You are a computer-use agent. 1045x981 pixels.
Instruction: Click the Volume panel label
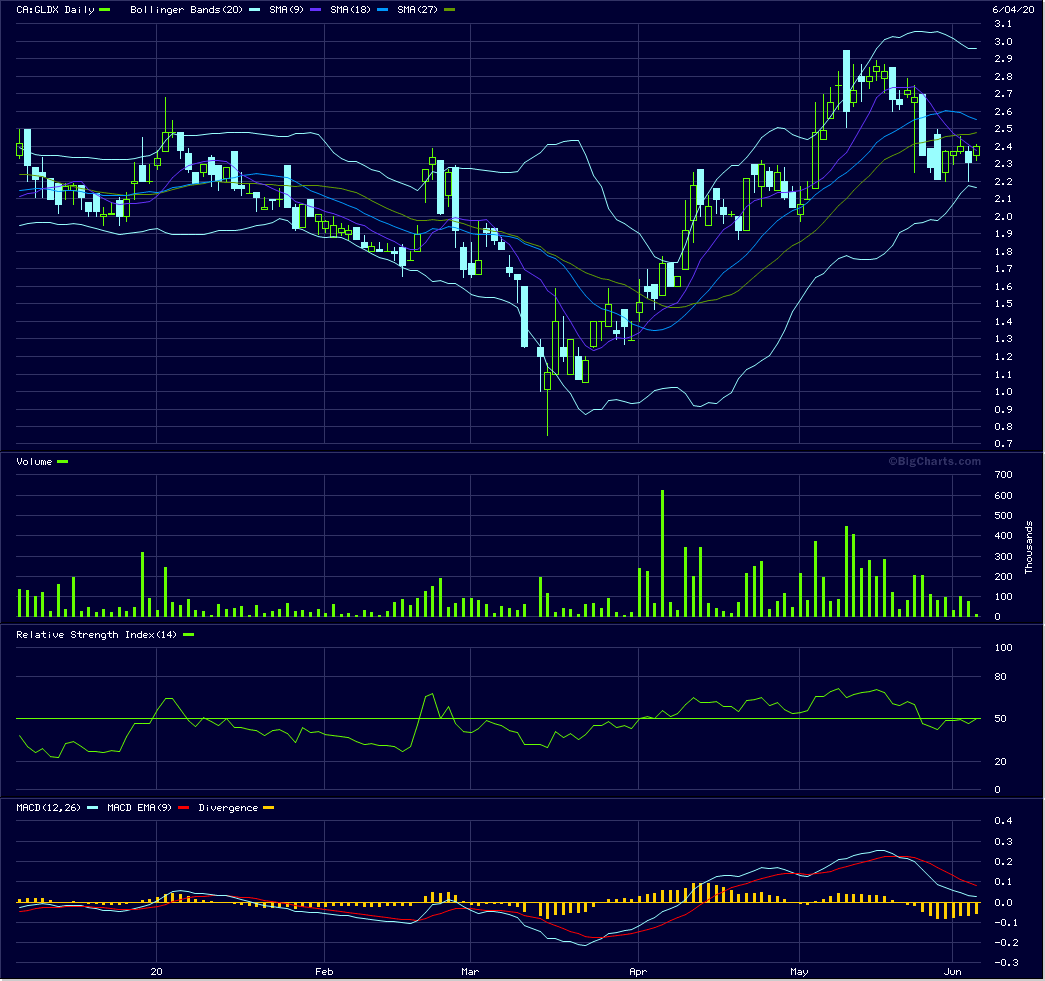pyautogui.click(x=34, y=462)
